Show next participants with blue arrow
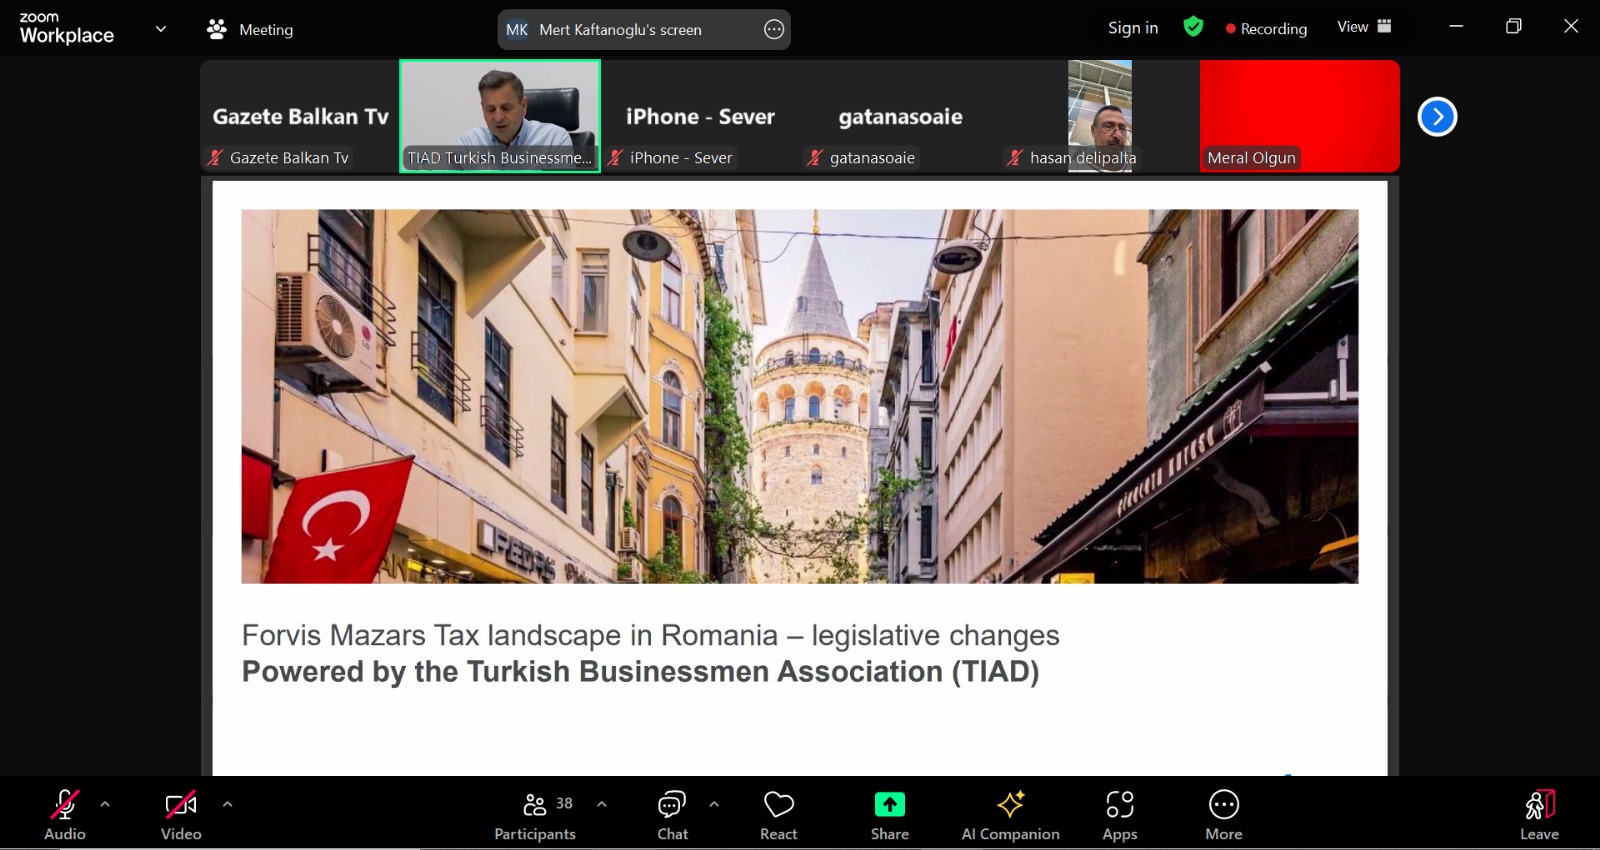Screen dimensions: 1600x850 click(1437, 117)
